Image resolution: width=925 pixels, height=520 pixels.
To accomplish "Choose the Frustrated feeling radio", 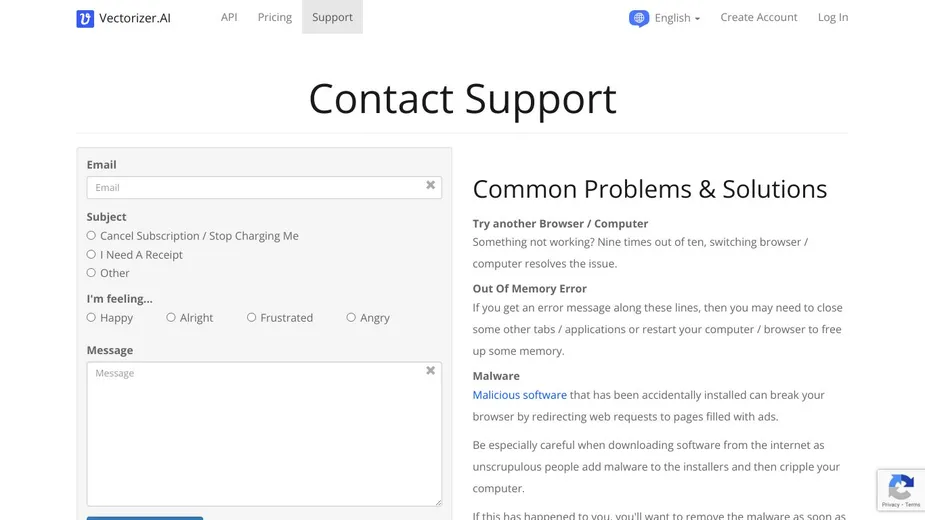I will (251, 318).
